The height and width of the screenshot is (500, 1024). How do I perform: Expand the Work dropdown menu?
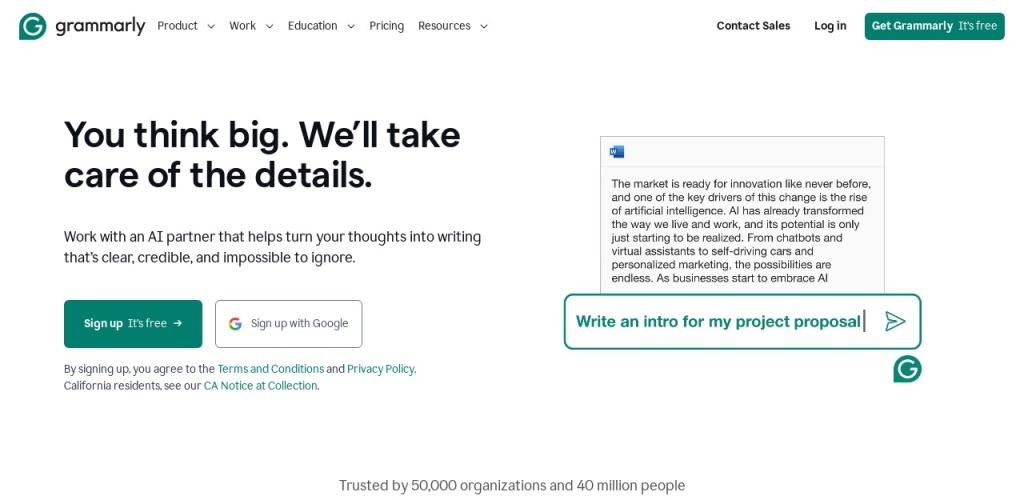(x=251, y=26)
